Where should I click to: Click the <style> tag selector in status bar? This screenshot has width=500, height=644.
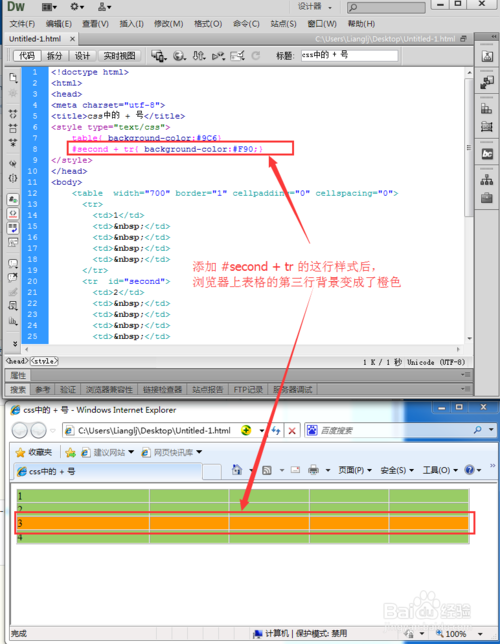pos(44,361)
